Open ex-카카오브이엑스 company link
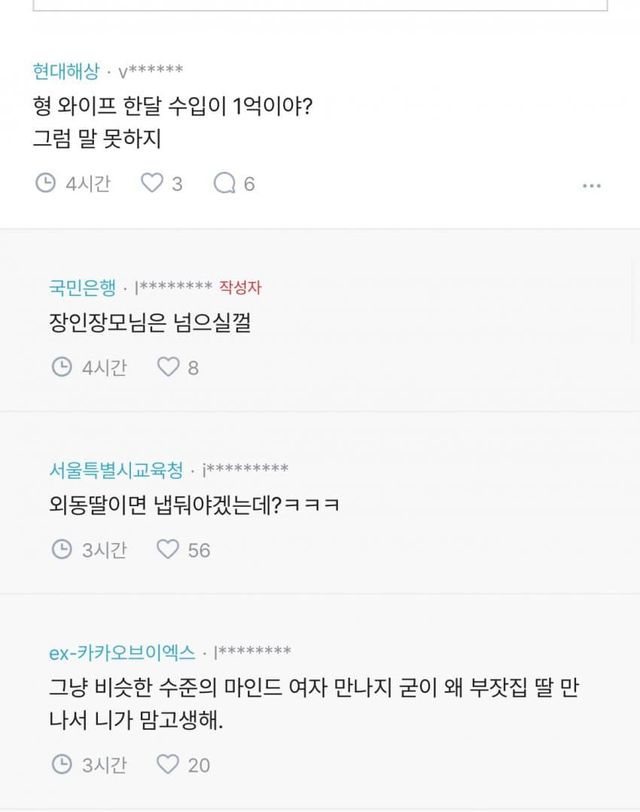Viewport: 640px width, 812px height. click(x=122, y=652)
